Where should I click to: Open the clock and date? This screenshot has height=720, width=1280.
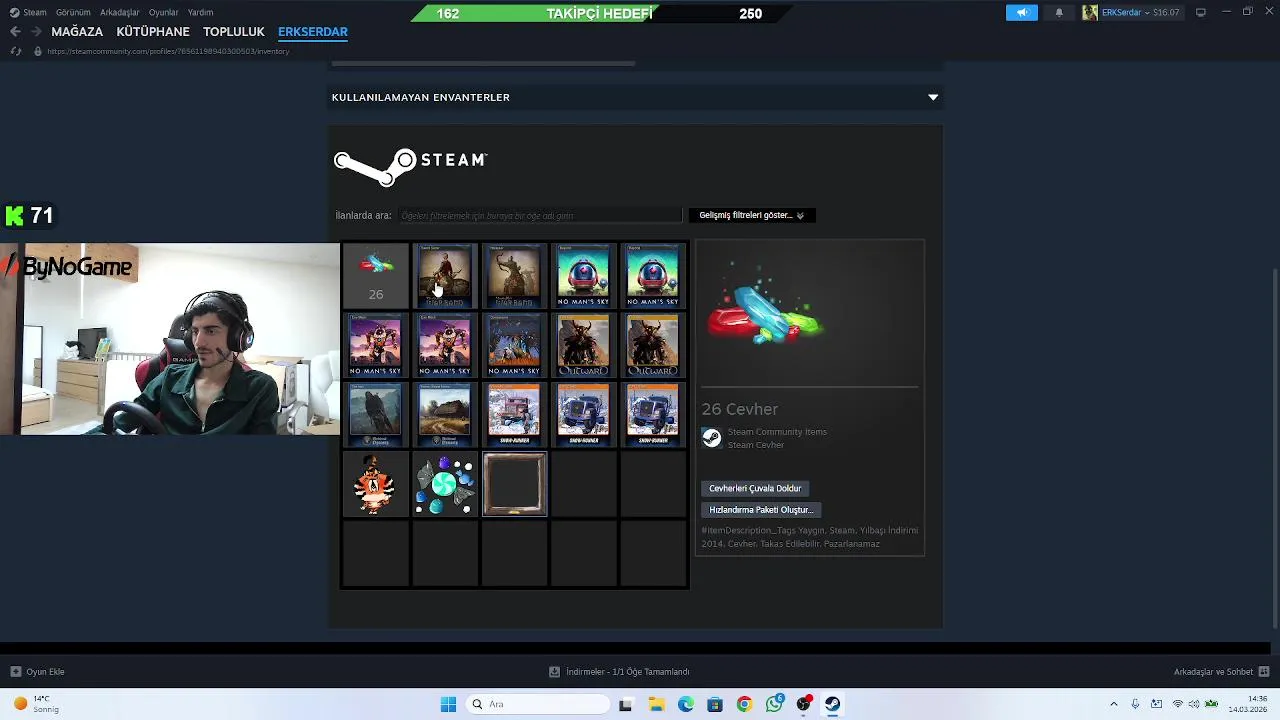tap(1247, 704)
